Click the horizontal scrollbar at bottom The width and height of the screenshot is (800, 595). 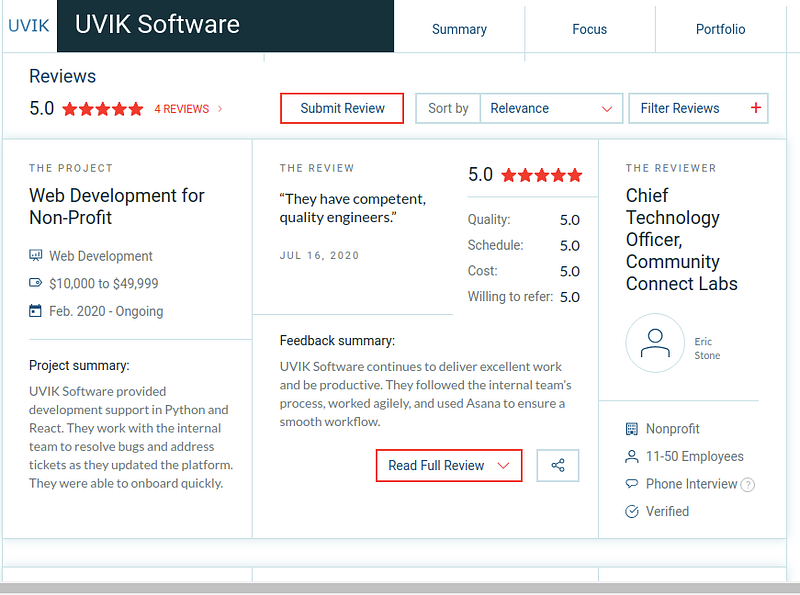(400, 588)
